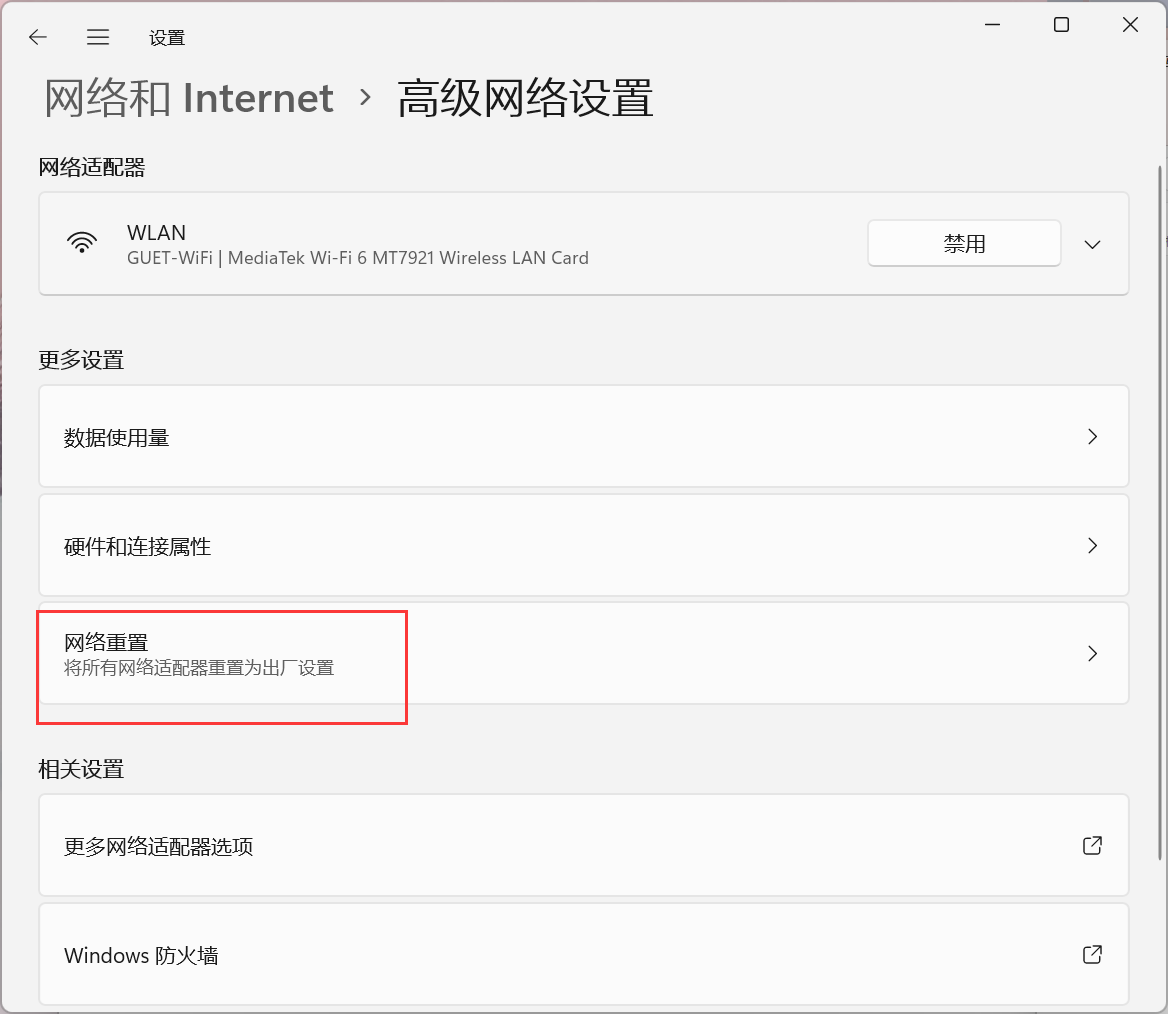This screenshot has width=1168, height=1014.
Task: Disable the WLAN adapter with 禁用 button
Action: [964, 243]
